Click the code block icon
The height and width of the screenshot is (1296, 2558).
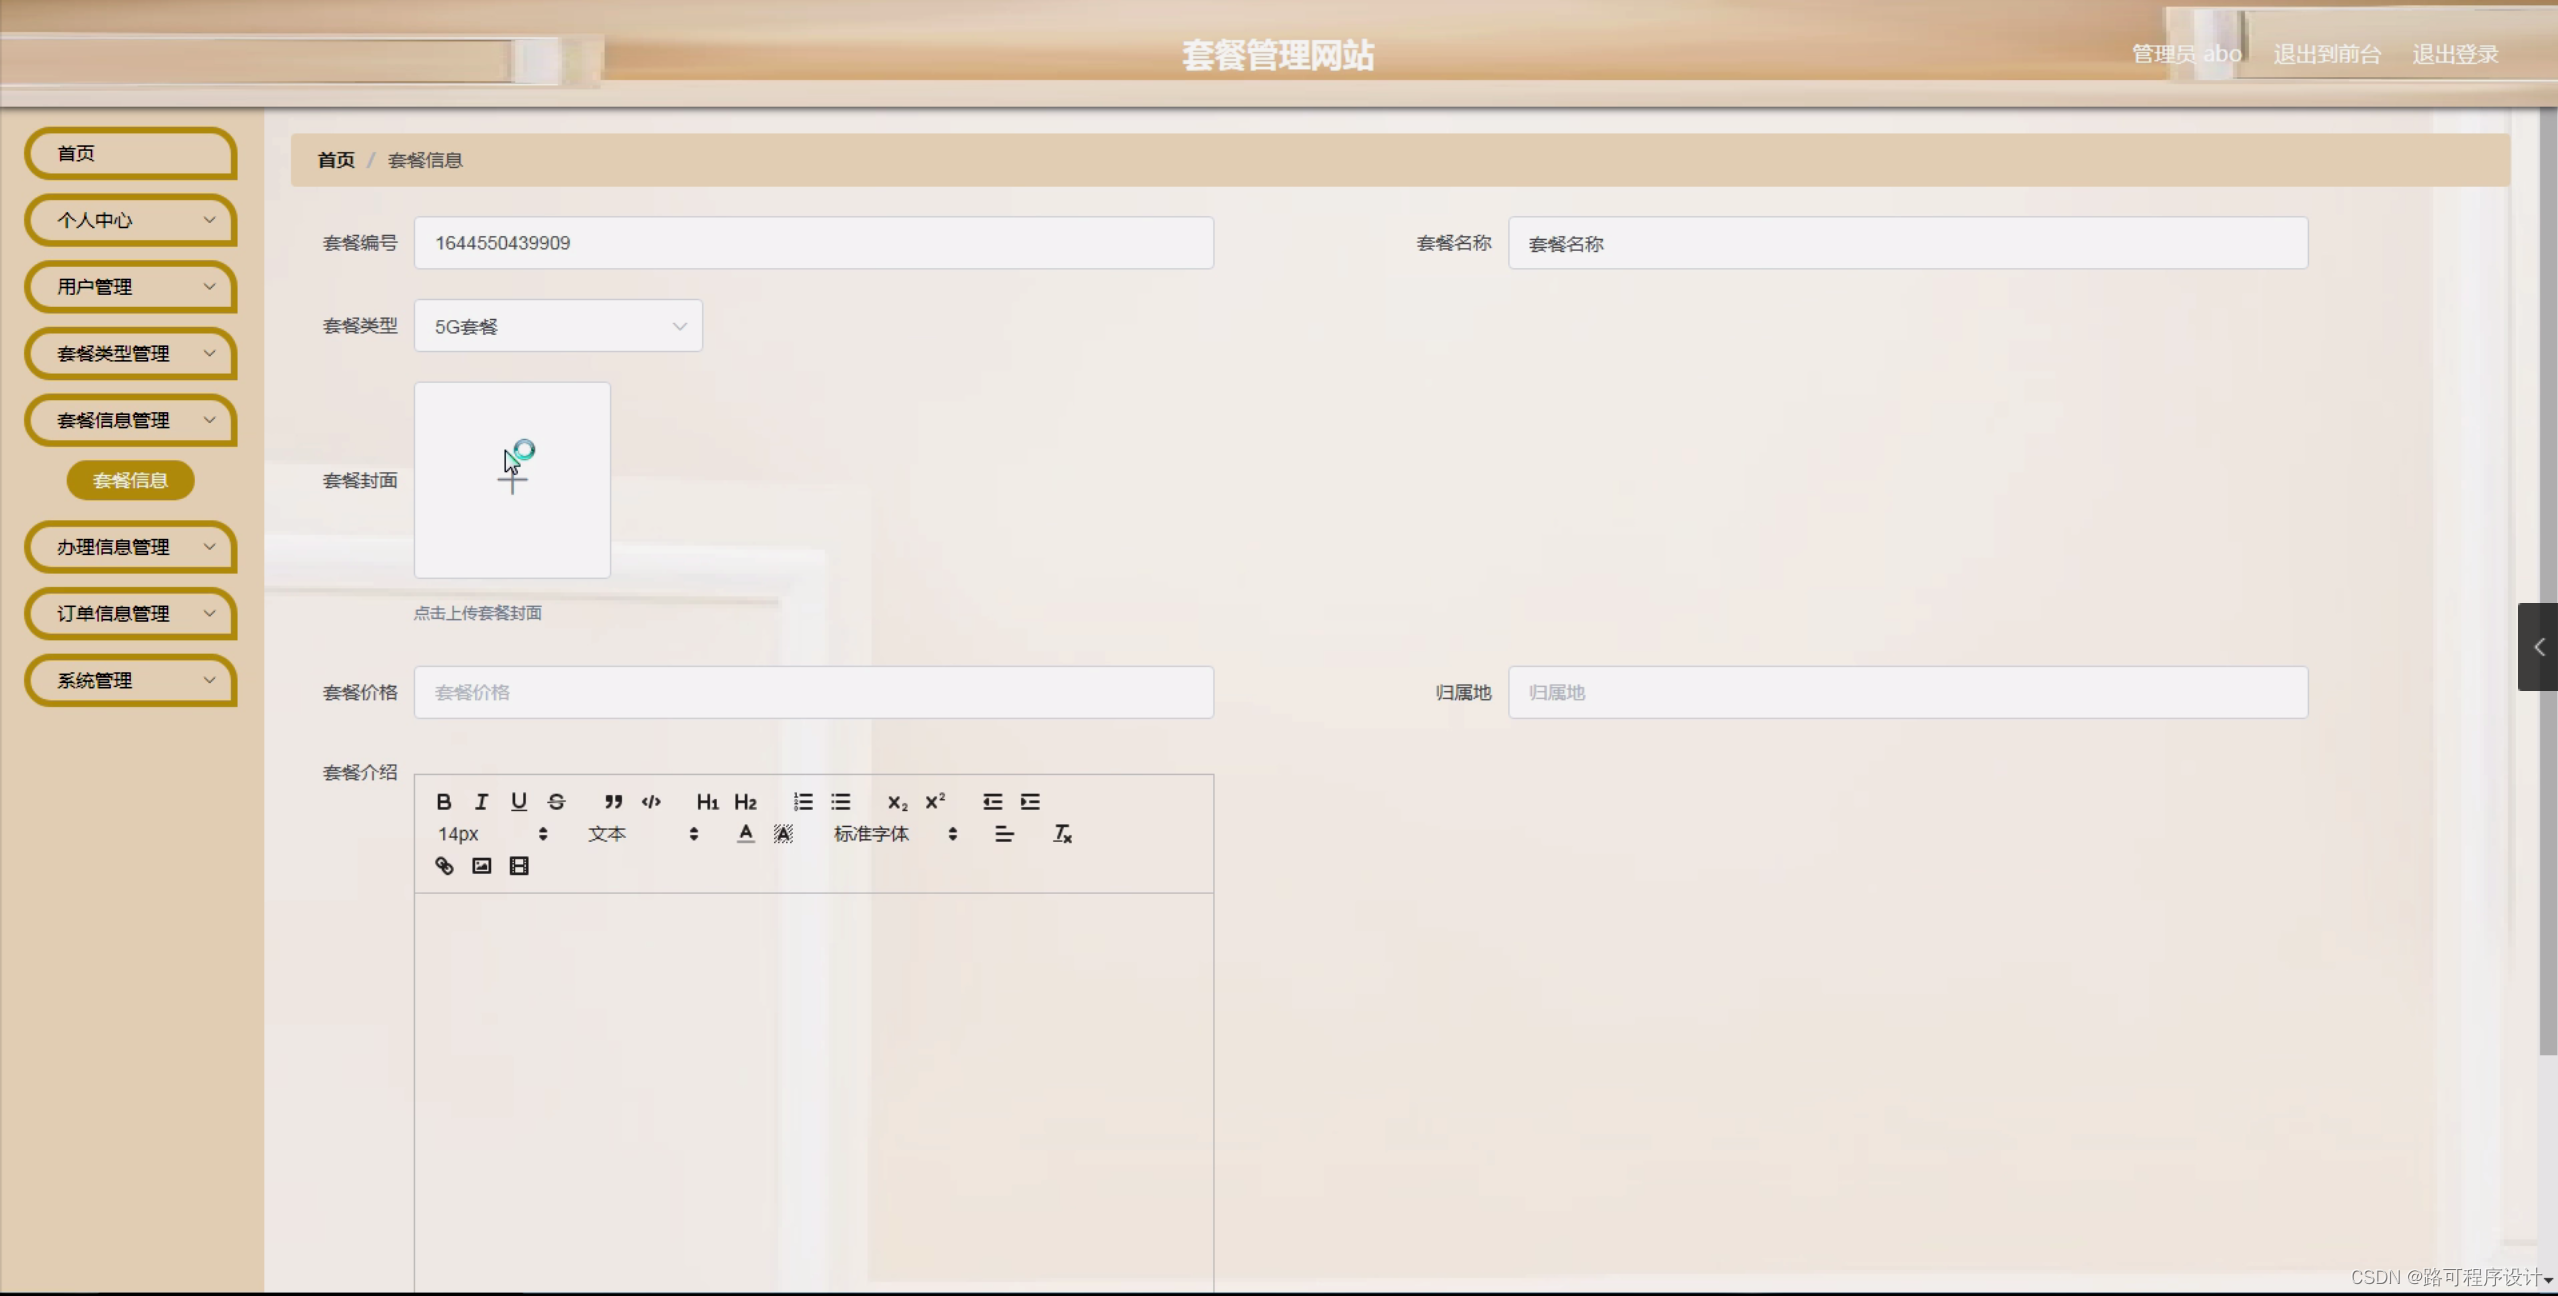coord(651,802)
